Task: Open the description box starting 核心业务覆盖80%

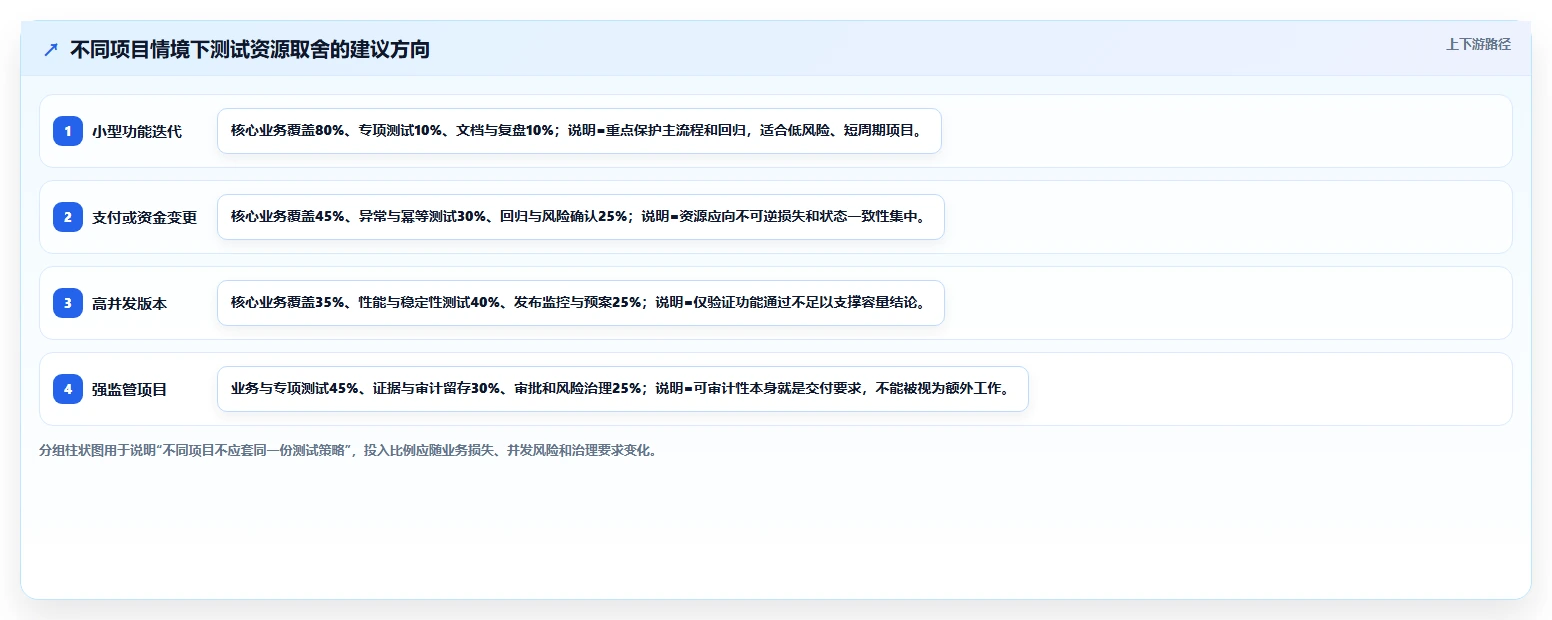Action: (579, 131)
